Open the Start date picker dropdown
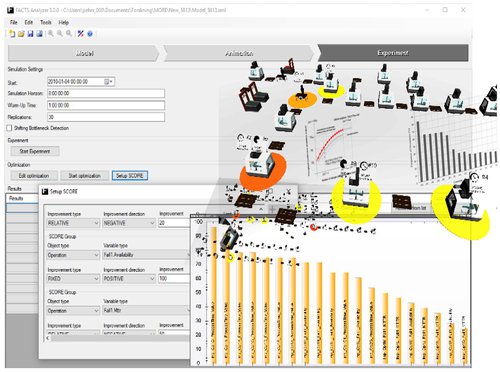 tap(109, 82)
